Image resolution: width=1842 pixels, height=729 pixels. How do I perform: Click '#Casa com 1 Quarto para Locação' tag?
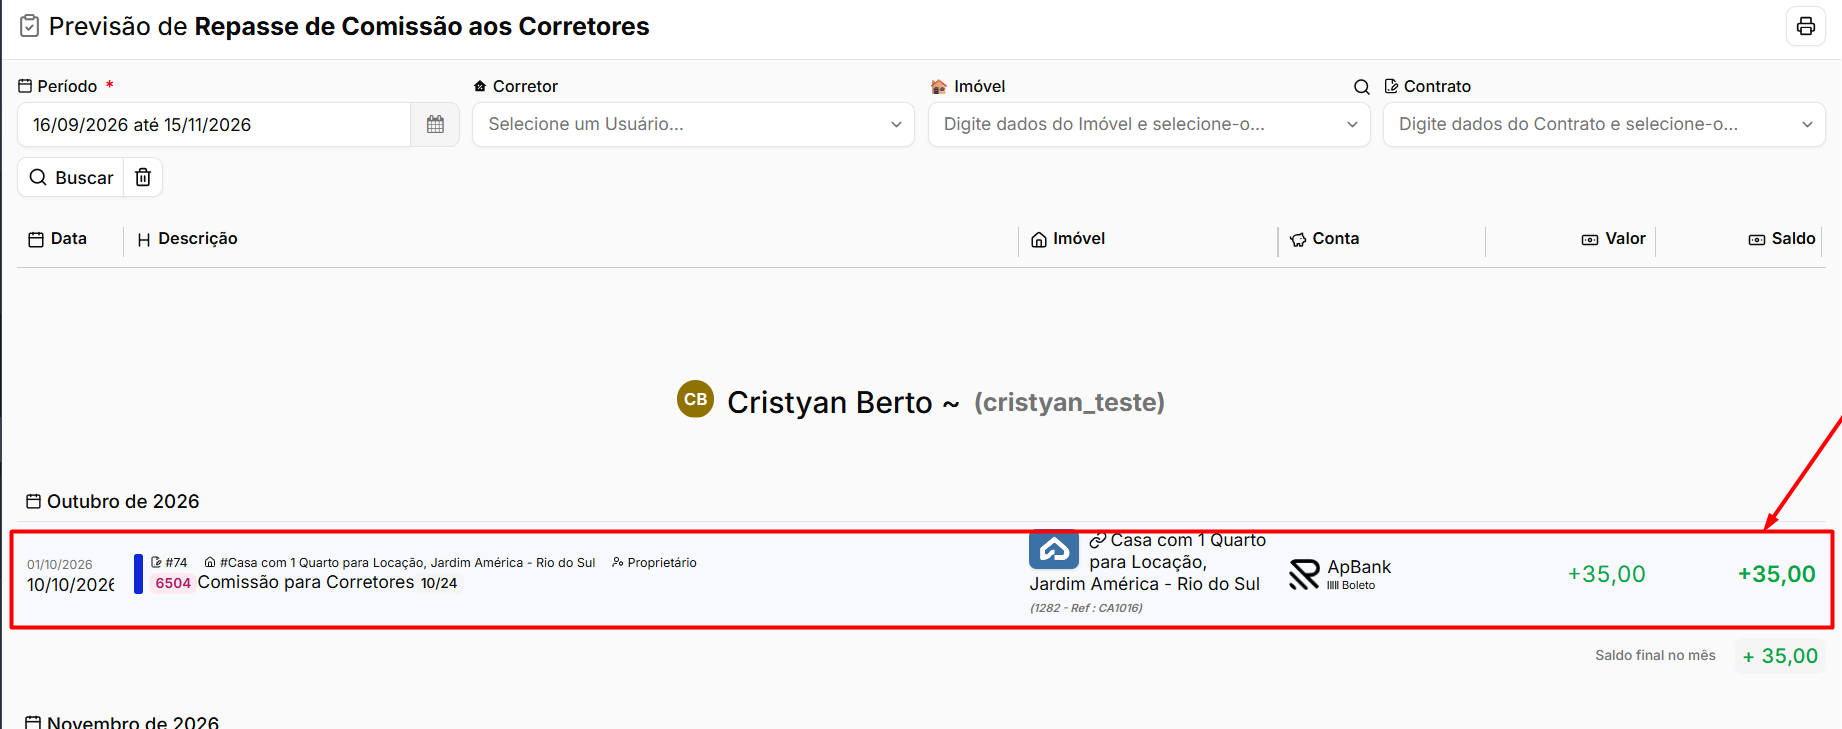pyautogui.click(x=400, y=562)
